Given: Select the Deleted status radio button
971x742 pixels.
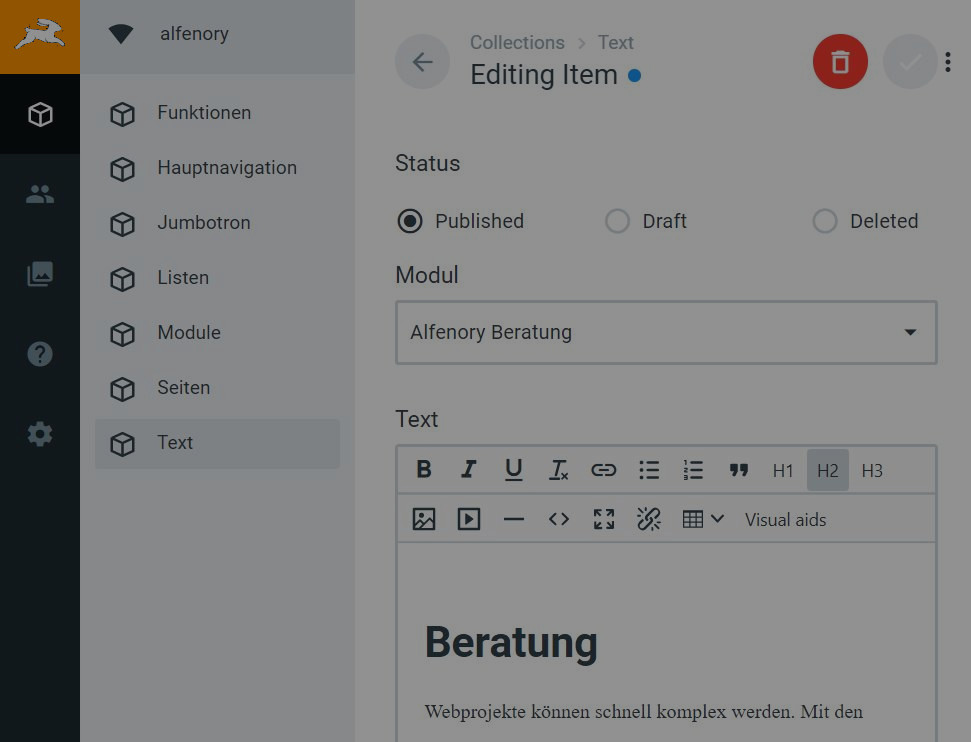Looking at the screenshot, I should tap(825, 221).
